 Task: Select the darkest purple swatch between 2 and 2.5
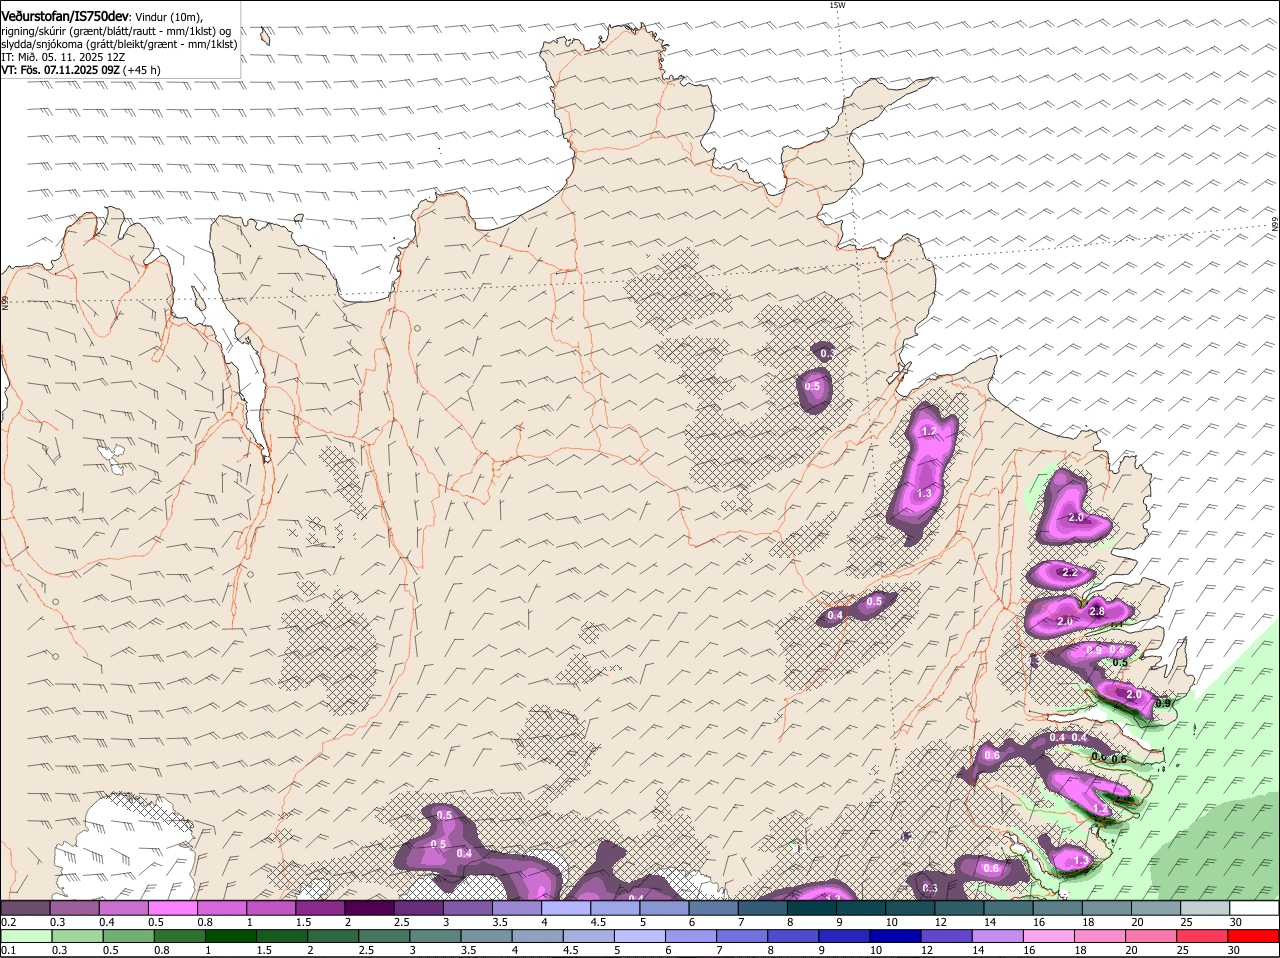[x=369, y=908]
